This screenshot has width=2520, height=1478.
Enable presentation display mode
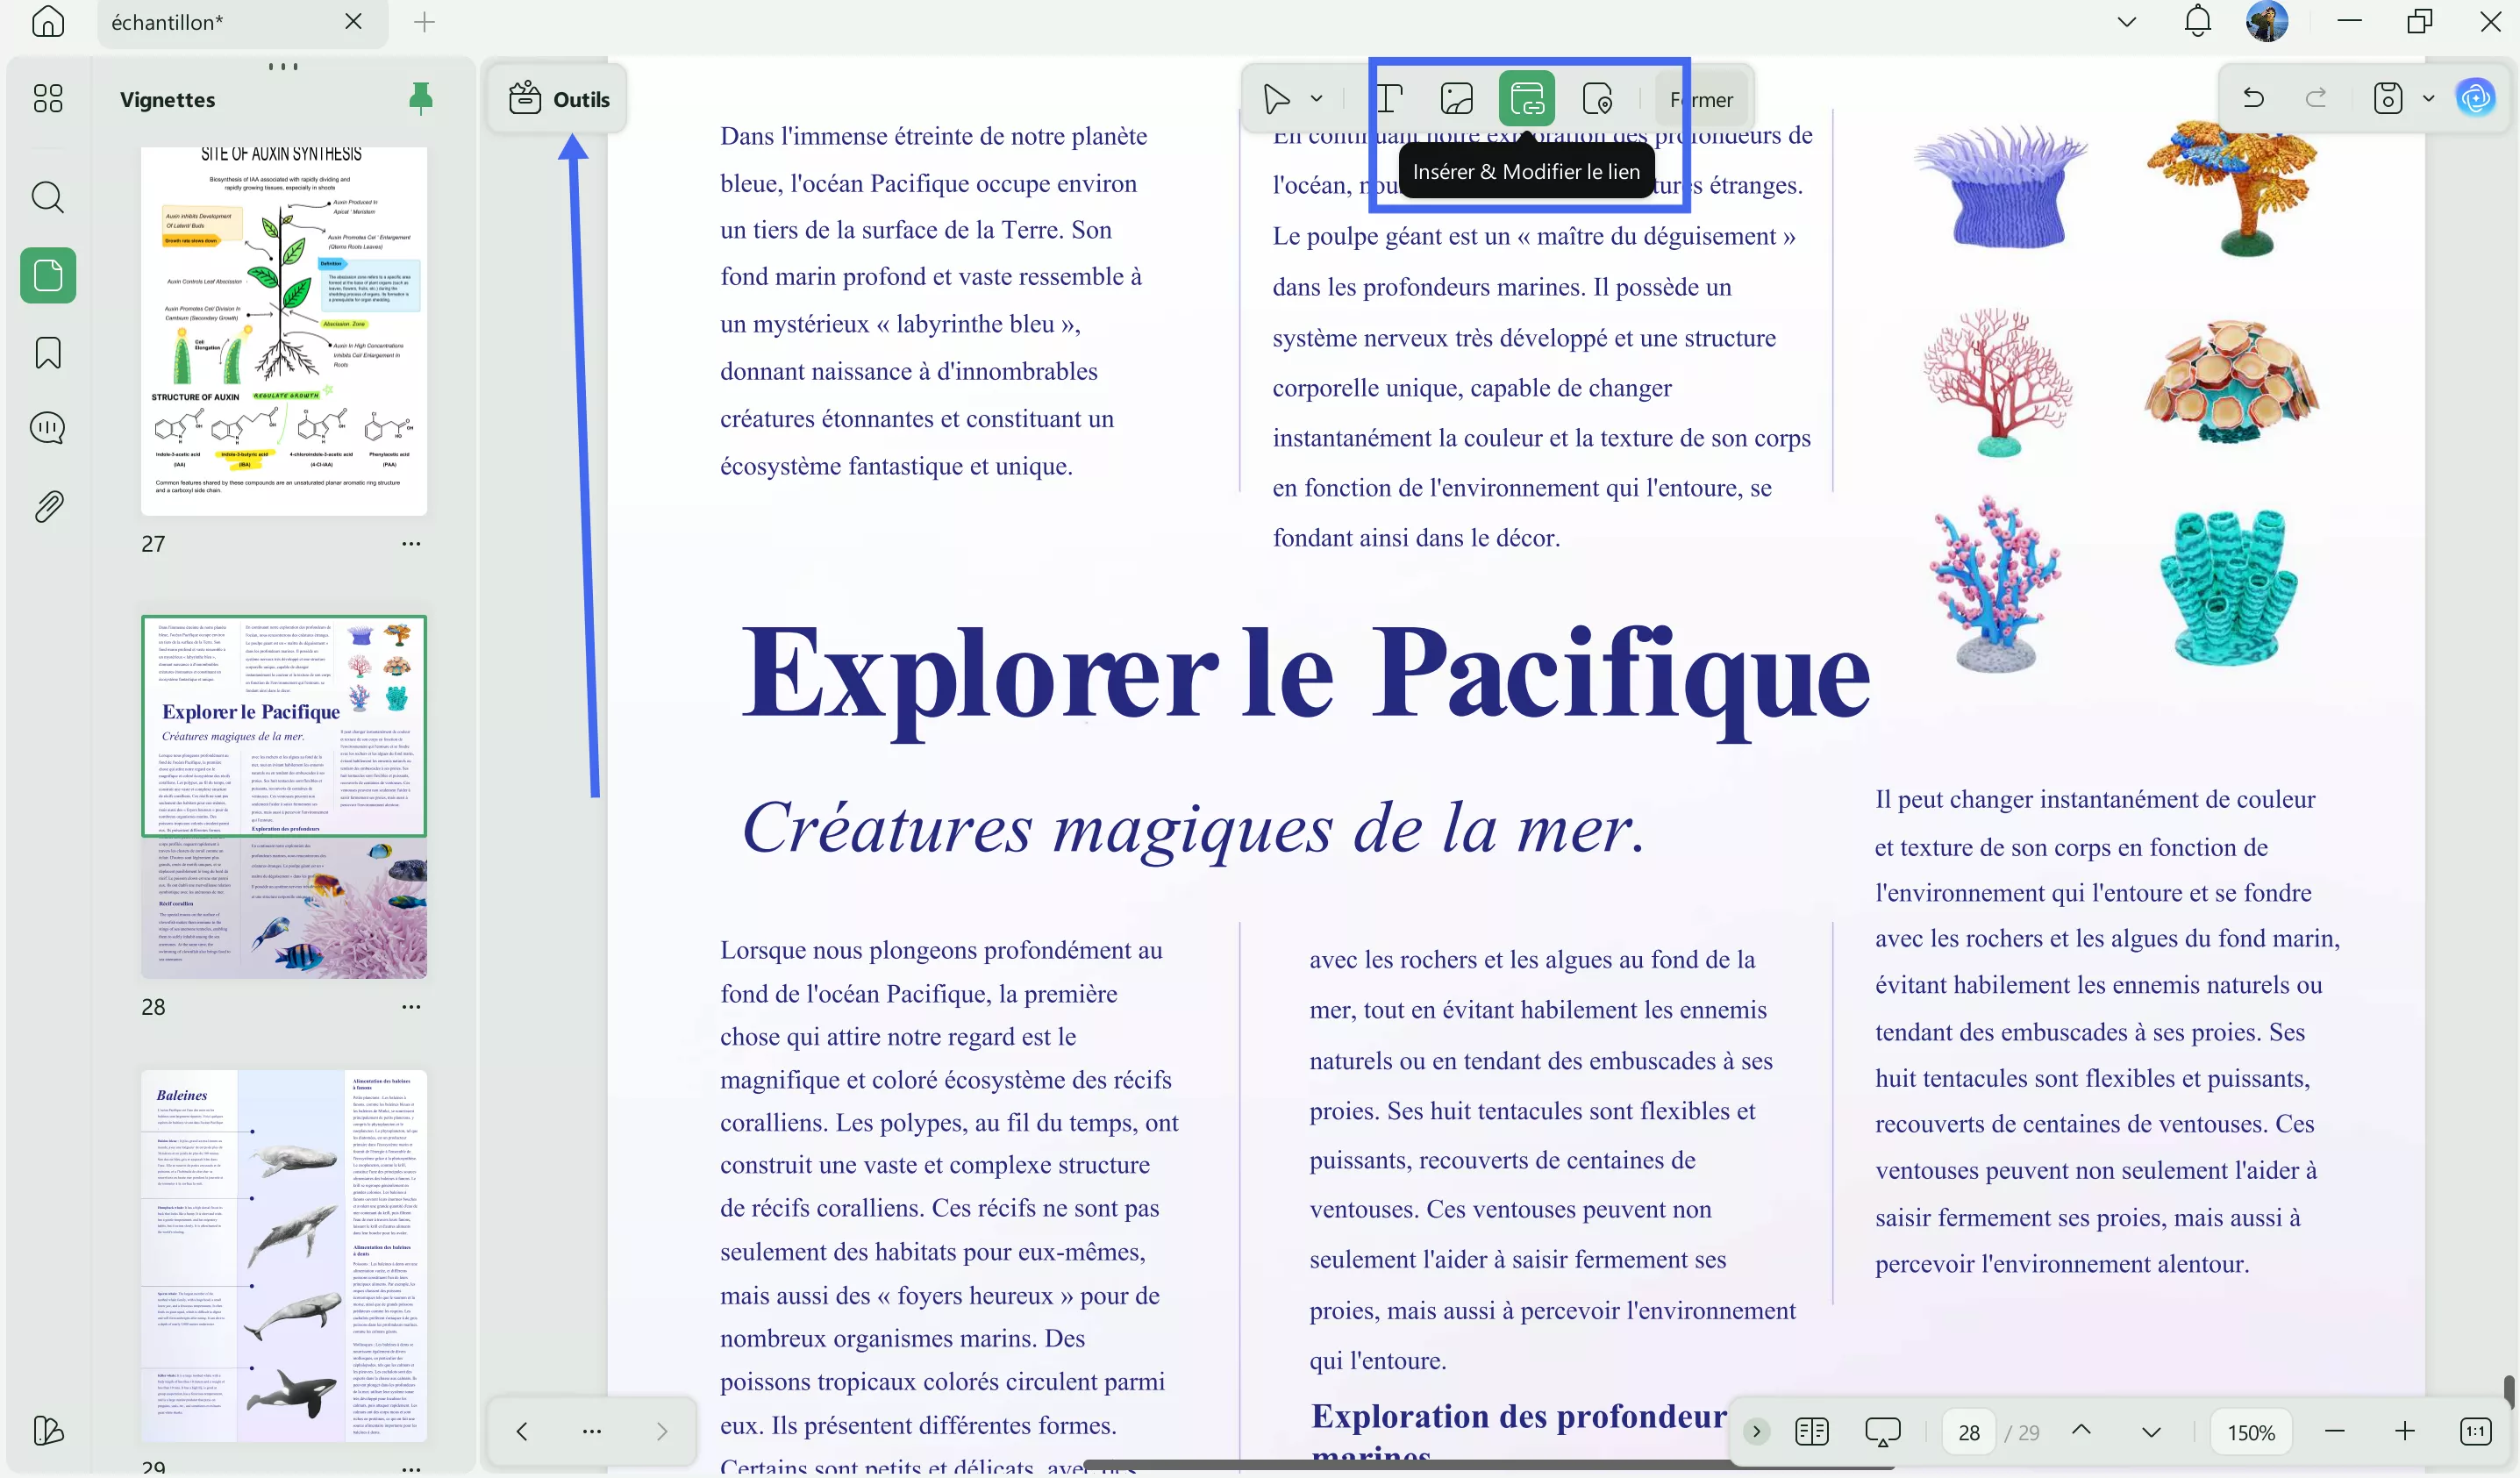point(1884,1431)
